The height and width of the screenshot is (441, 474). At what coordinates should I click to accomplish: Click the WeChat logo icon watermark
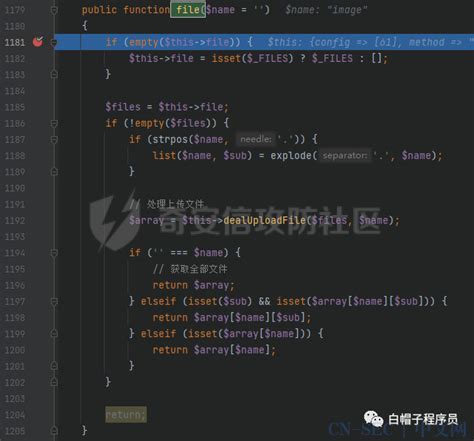[x=374, y=419]
